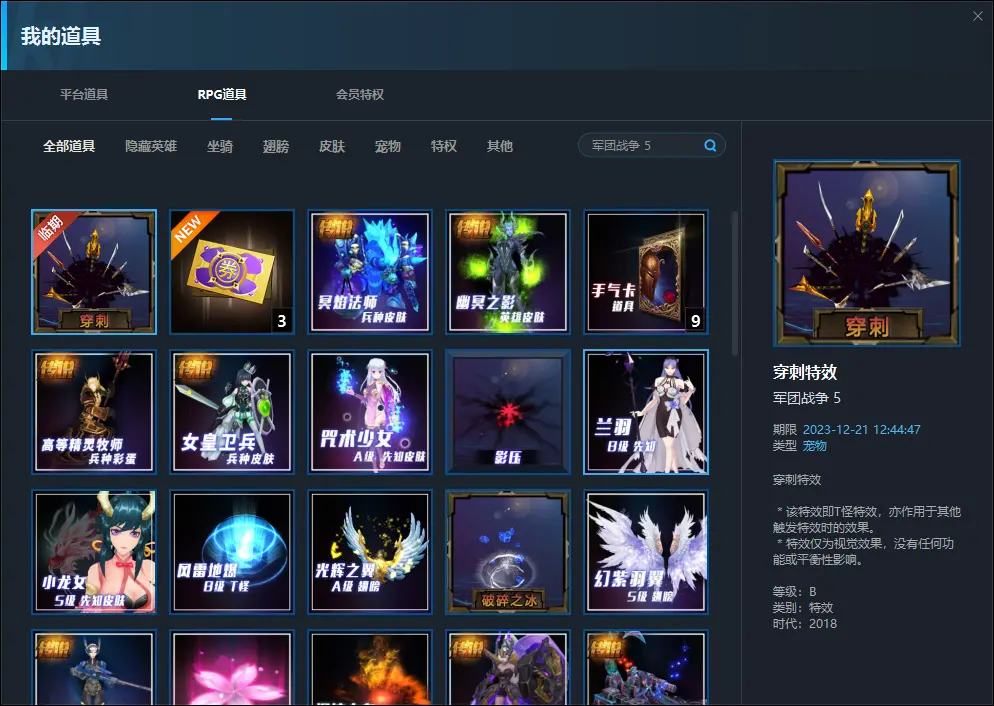Click the 时代: 2018 text
994x706 pixels.
(804, 624)
